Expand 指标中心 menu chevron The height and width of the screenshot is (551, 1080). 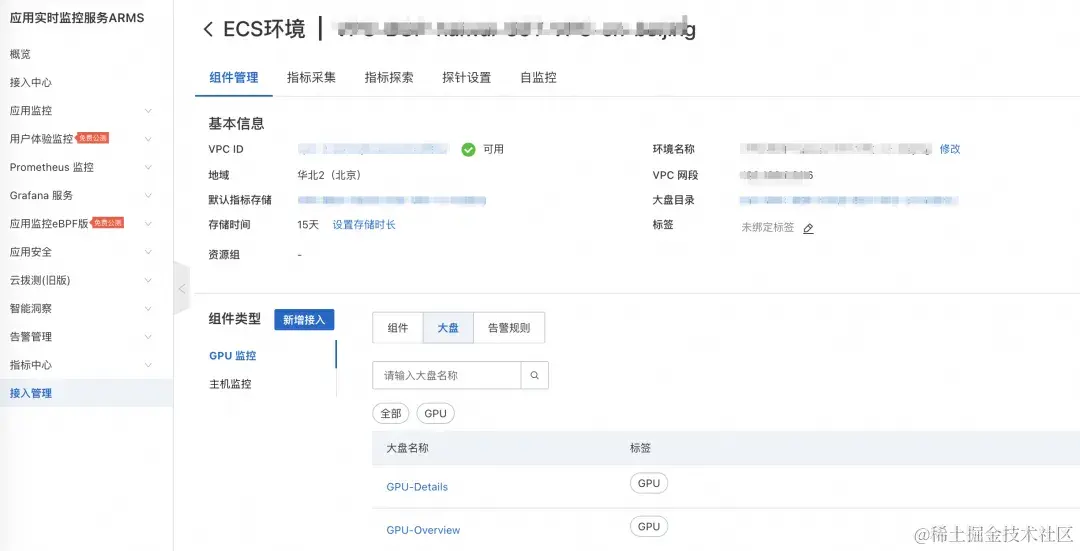pyautogui.click(x=148, y=365)
